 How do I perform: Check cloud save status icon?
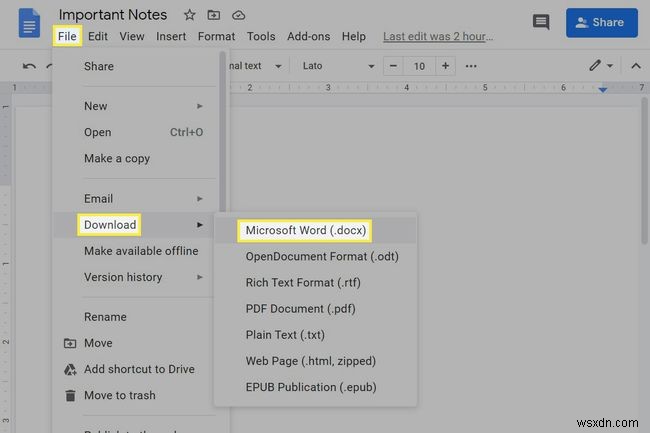[238, 15]
